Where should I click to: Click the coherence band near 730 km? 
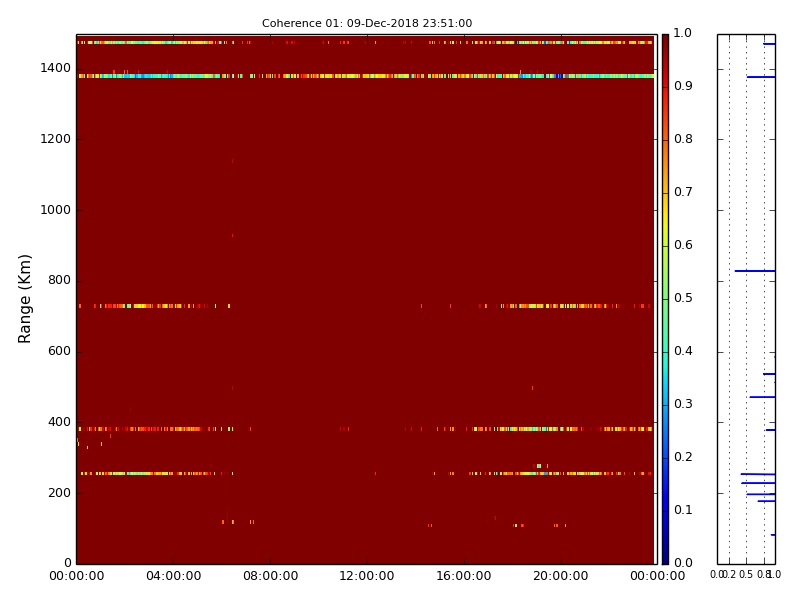click(365, 306)
